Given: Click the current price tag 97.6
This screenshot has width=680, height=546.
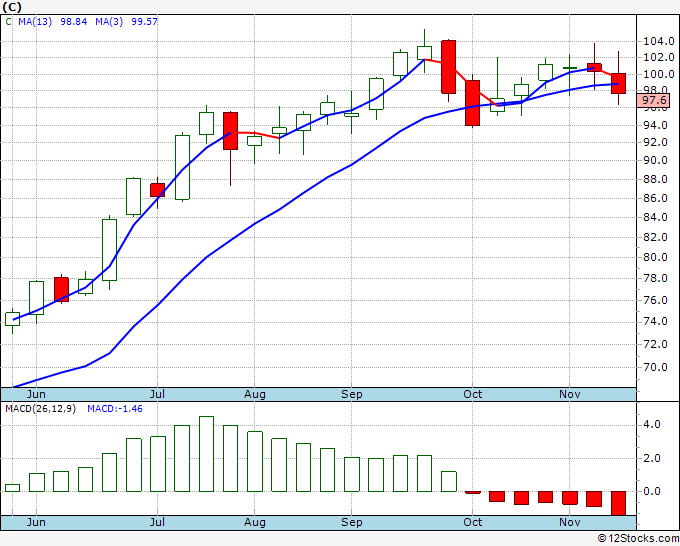Looking at the screenshot, I should point(654,101).
